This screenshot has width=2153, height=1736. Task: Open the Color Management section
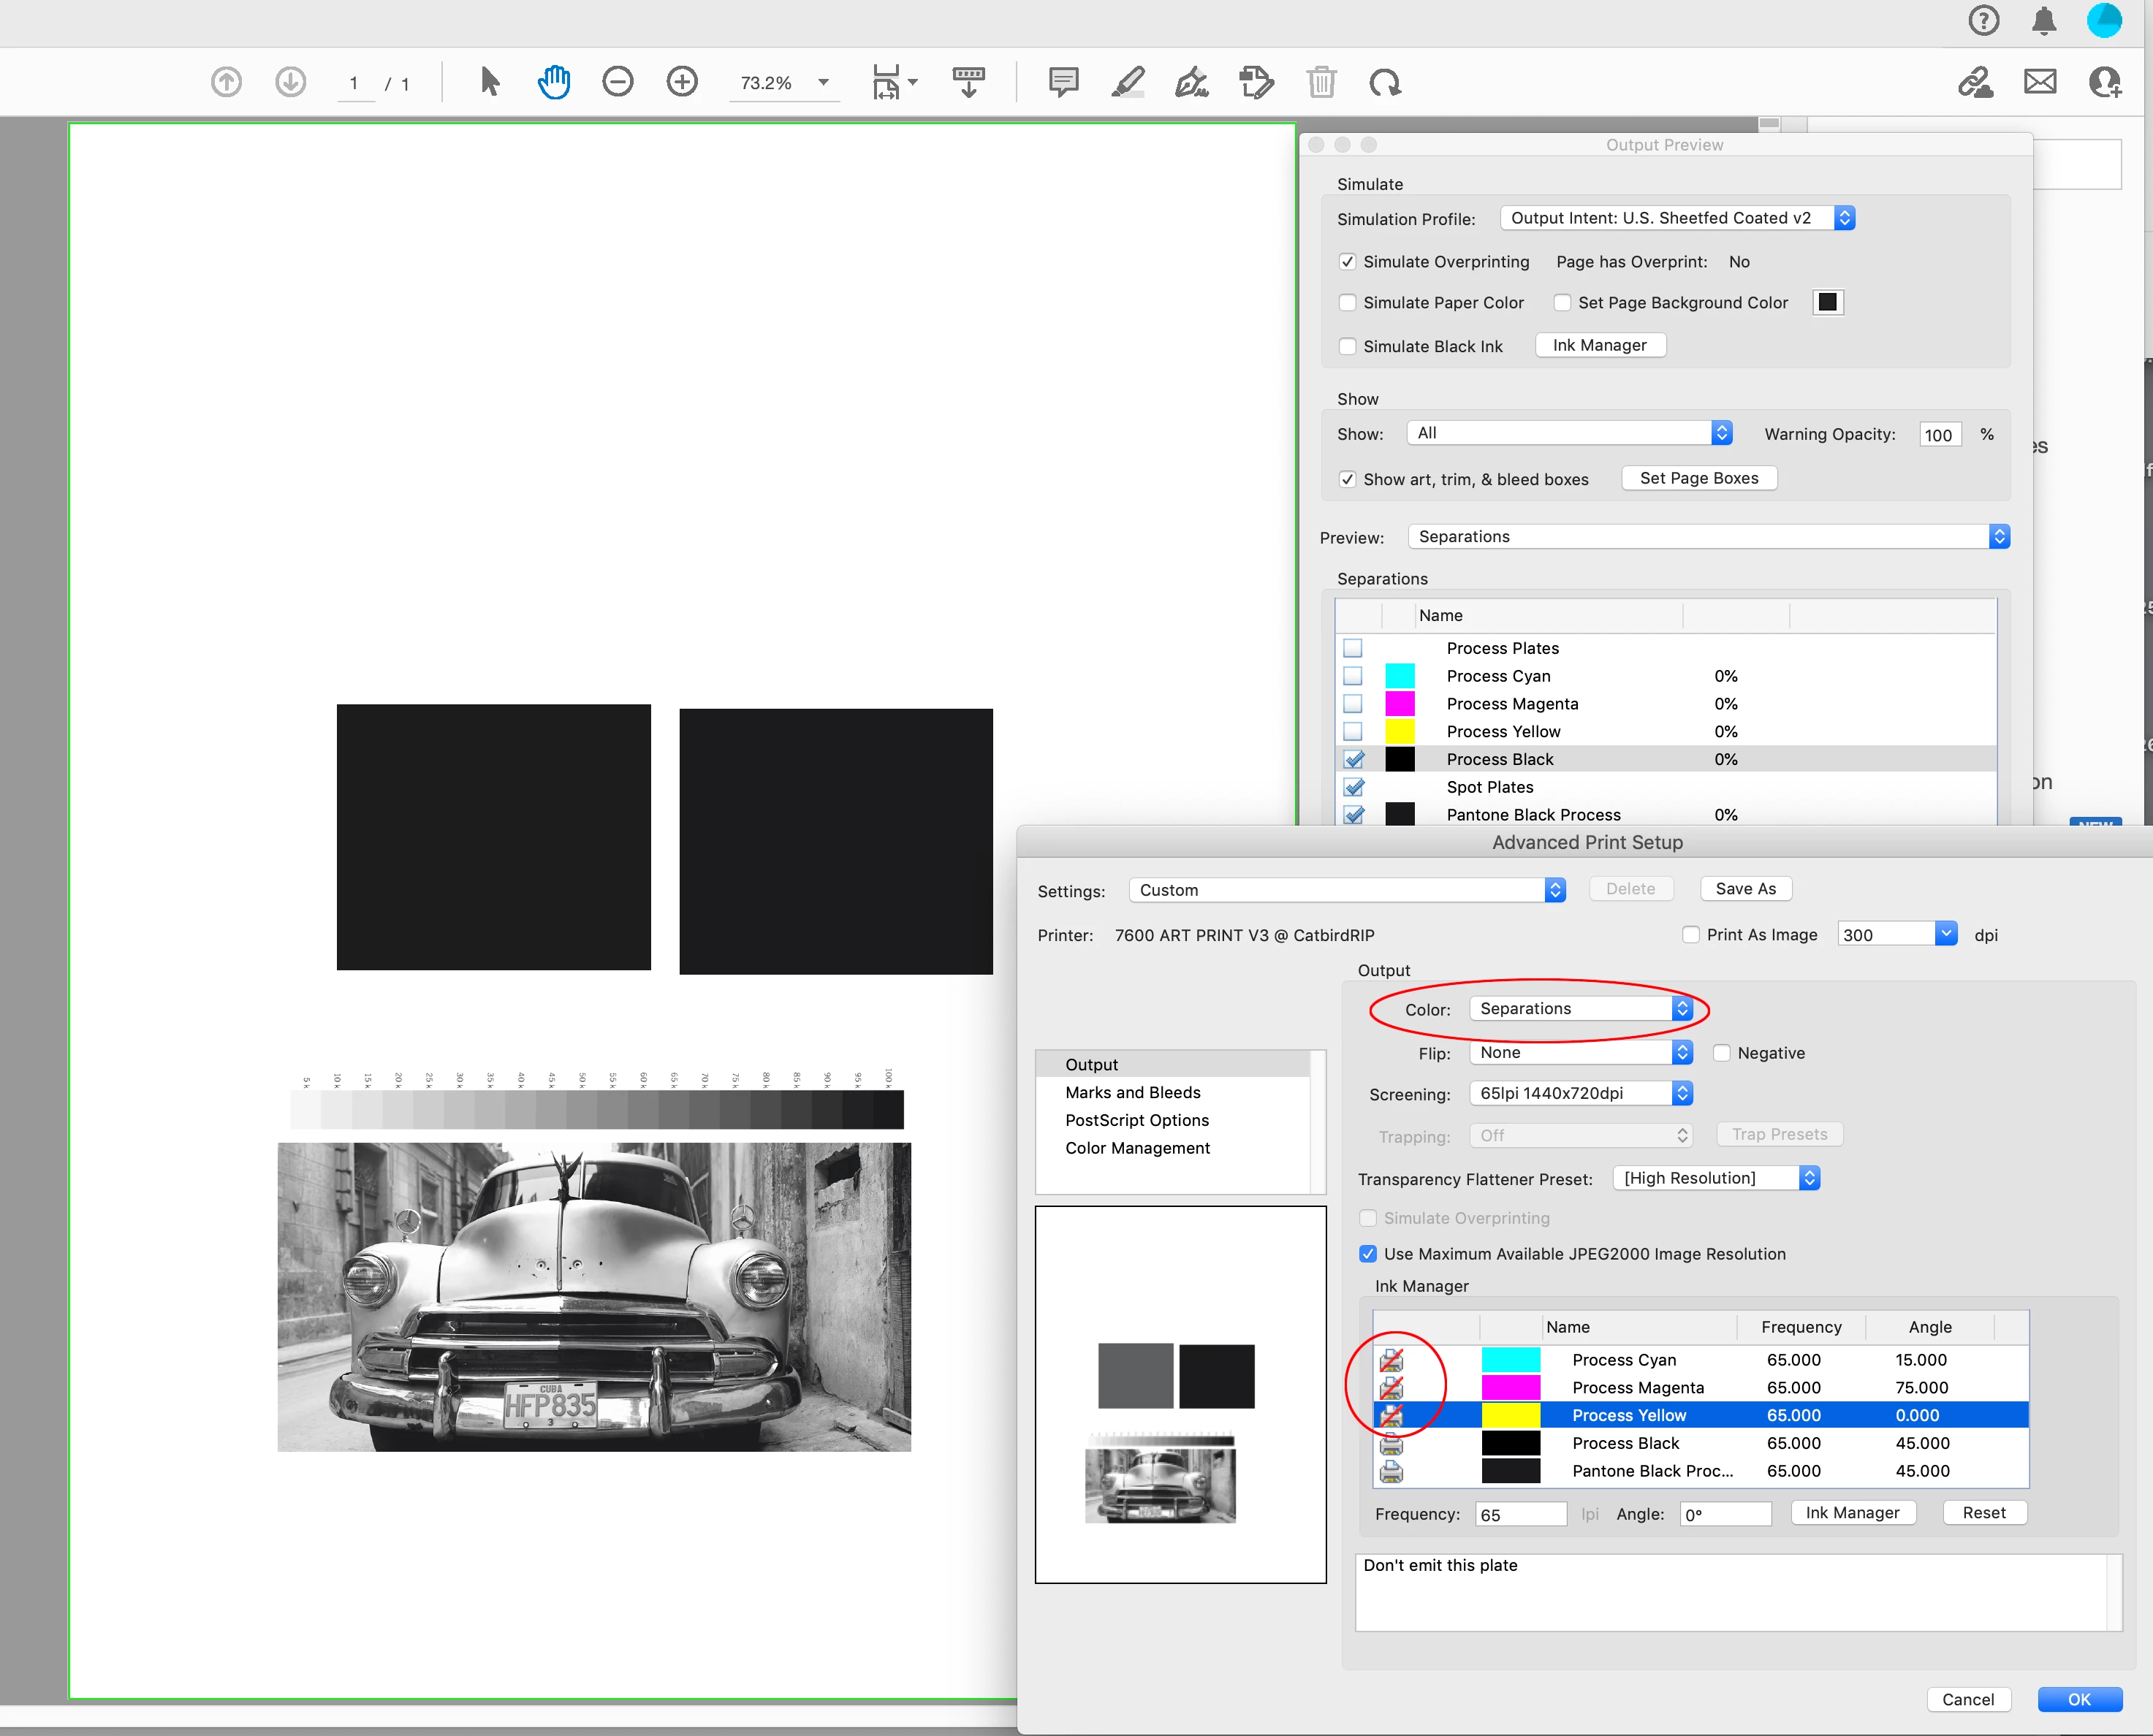click(1137, 1148)
